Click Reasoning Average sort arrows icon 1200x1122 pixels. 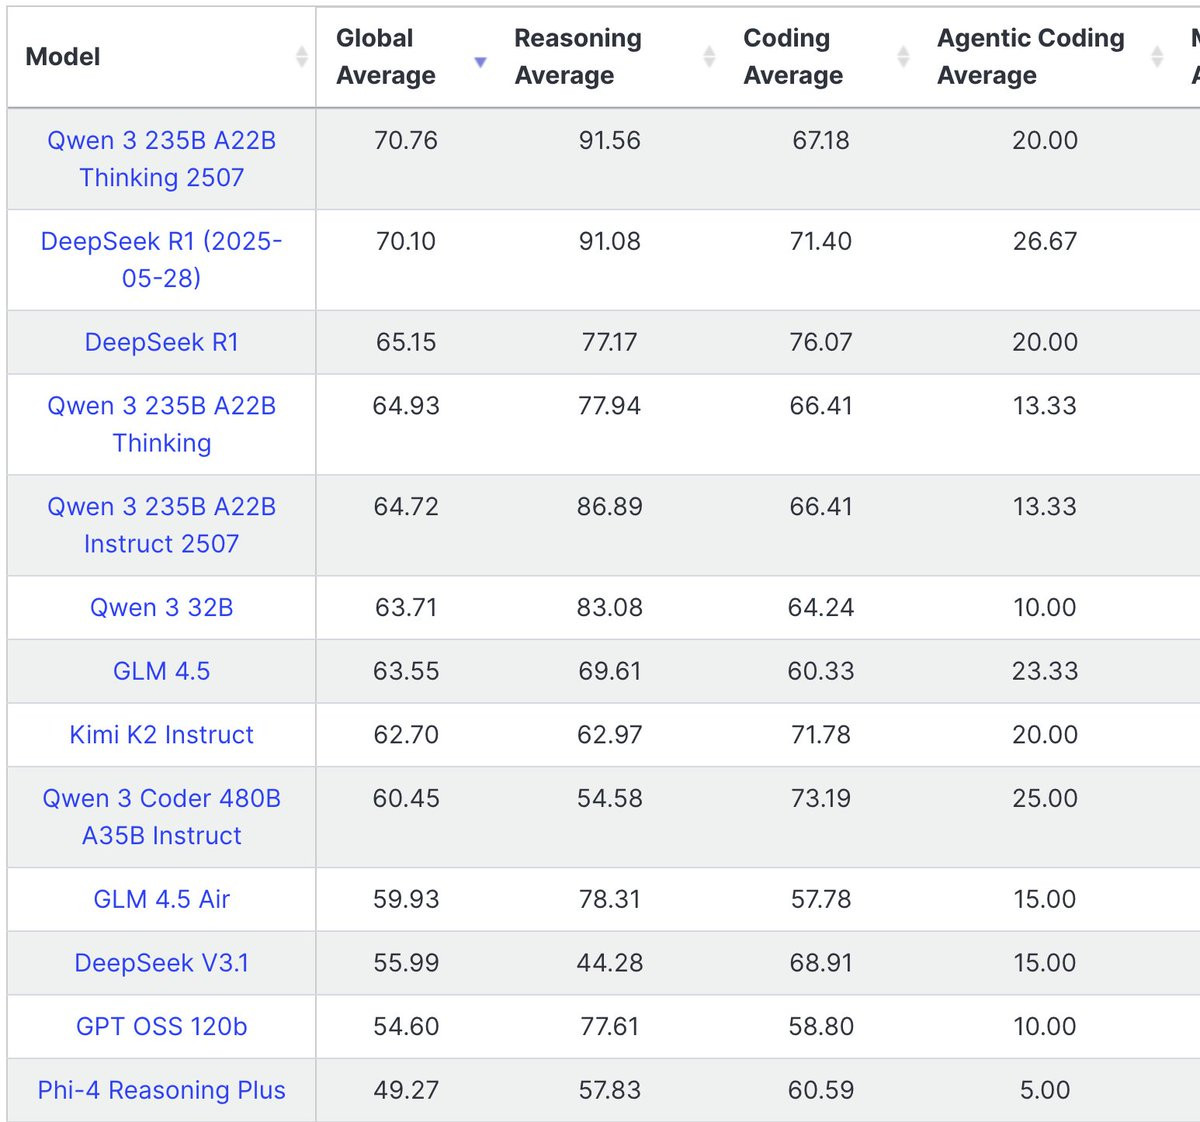(709, 57)
